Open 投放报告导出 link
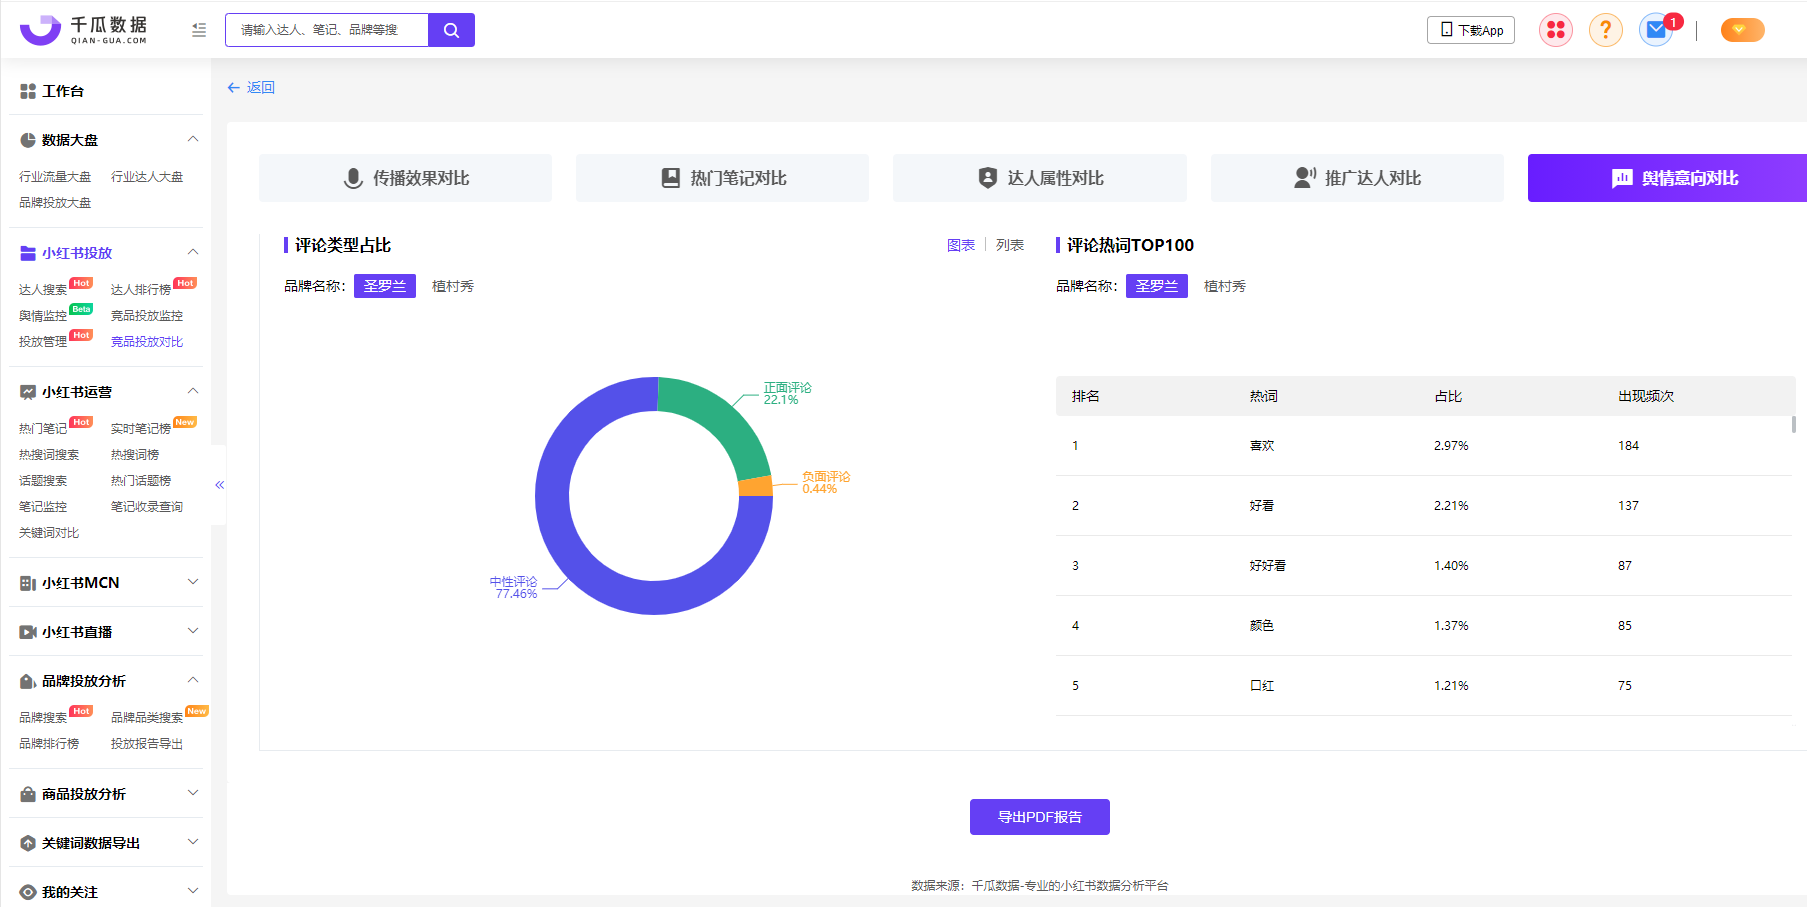The width and height of the screenshot is (1807, 907). coord(147,744)
